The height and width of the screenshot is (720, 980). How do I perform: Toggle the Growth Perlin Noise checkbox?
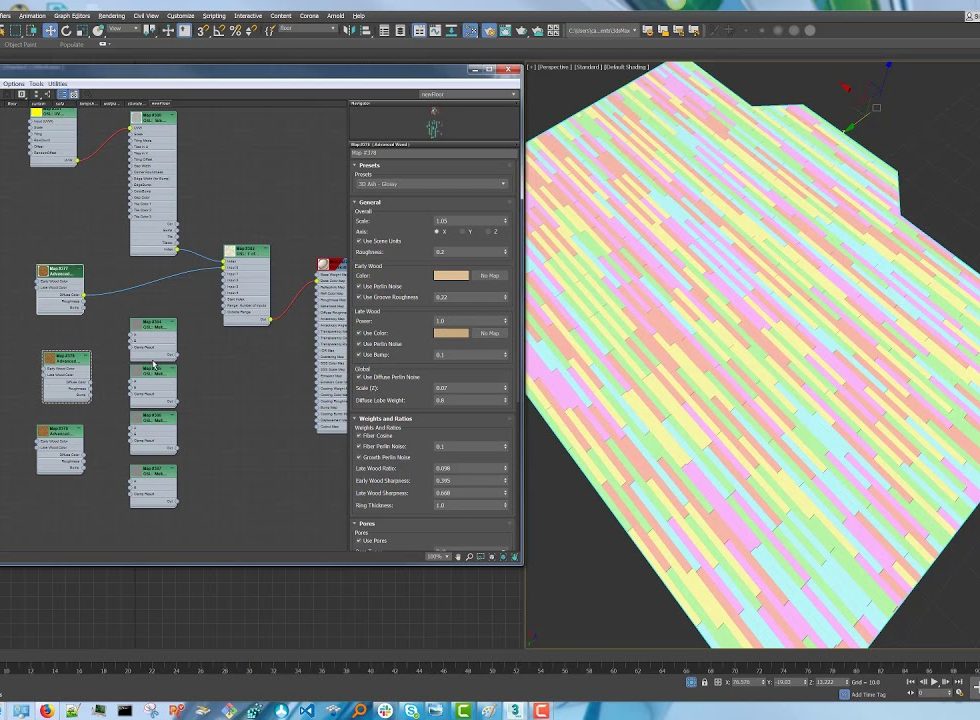359,457
